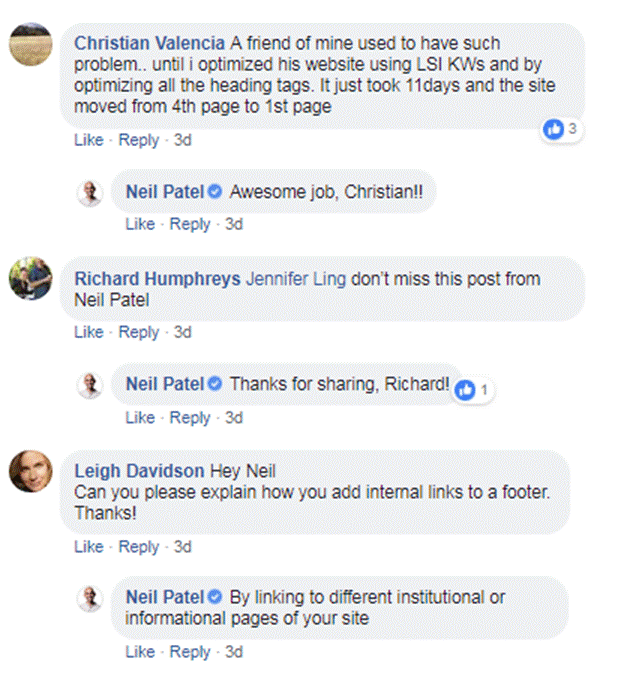This screenshot has height=674, width=621.
Task: Click the verified badge on Neil's "Thanks for sharing" reply
Action: click(214, 384)
